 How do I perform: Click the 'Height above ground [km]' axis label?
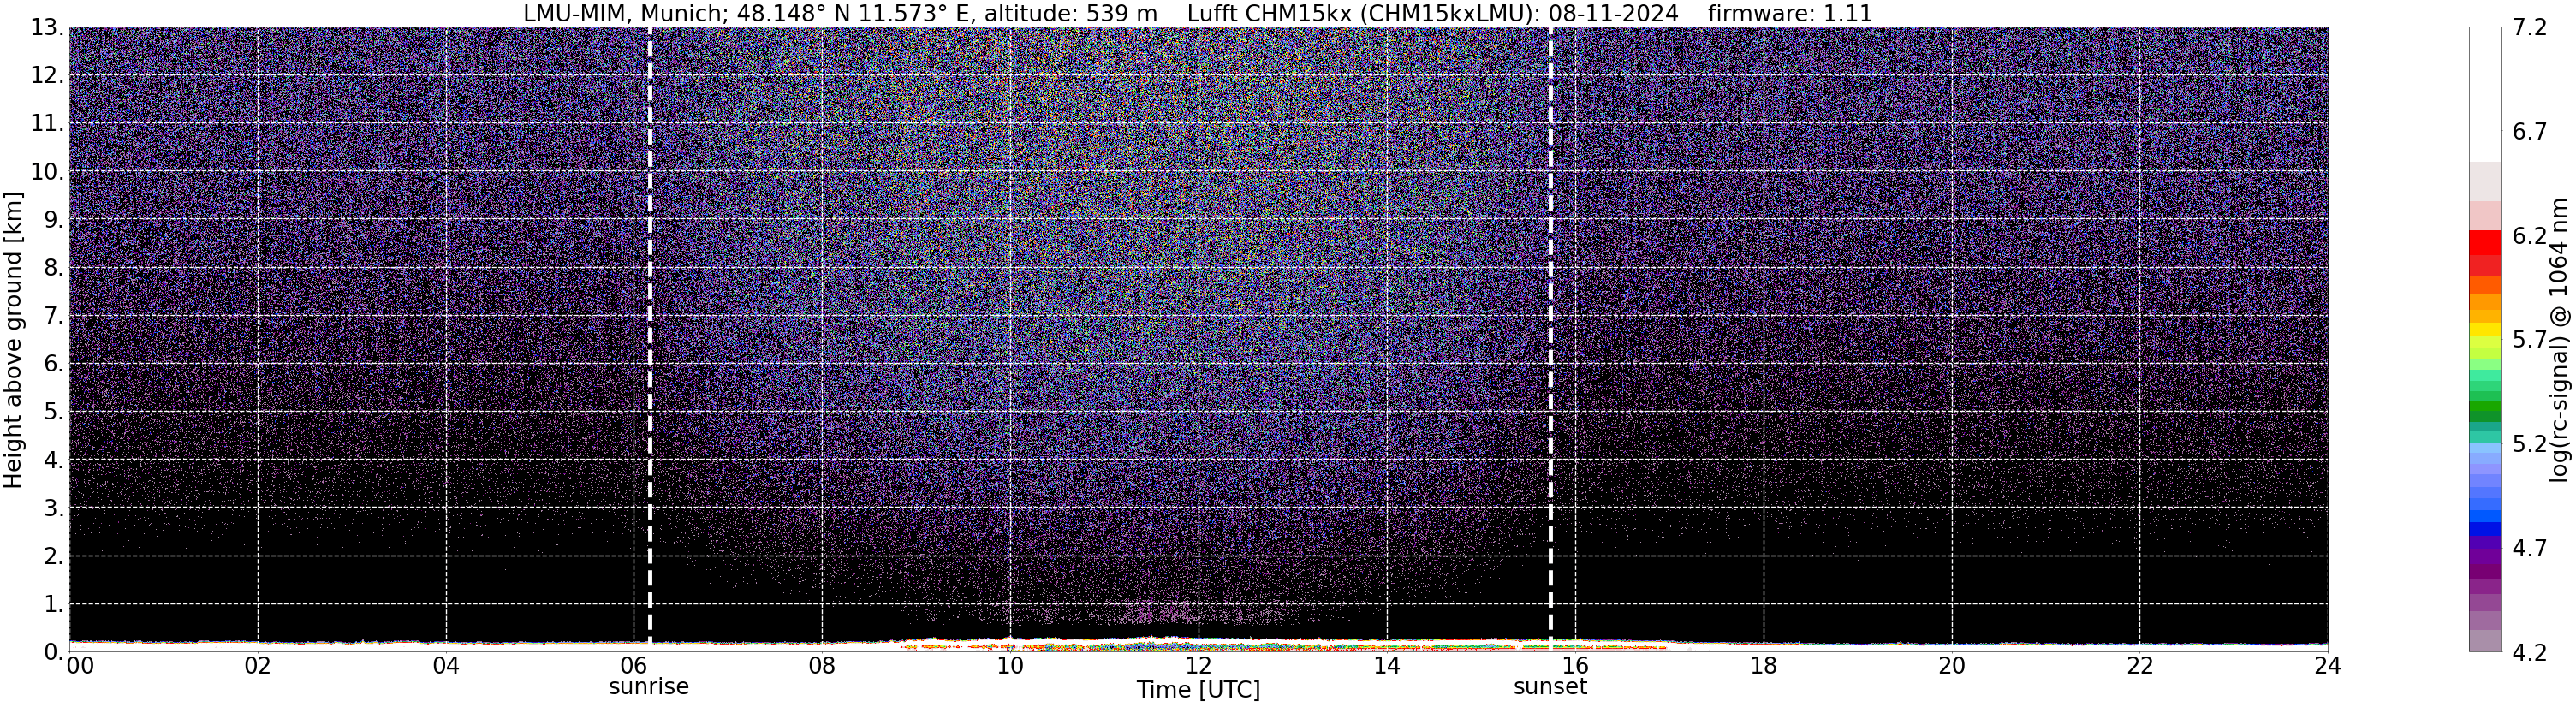pyautogui.click(x=13, y=340)
